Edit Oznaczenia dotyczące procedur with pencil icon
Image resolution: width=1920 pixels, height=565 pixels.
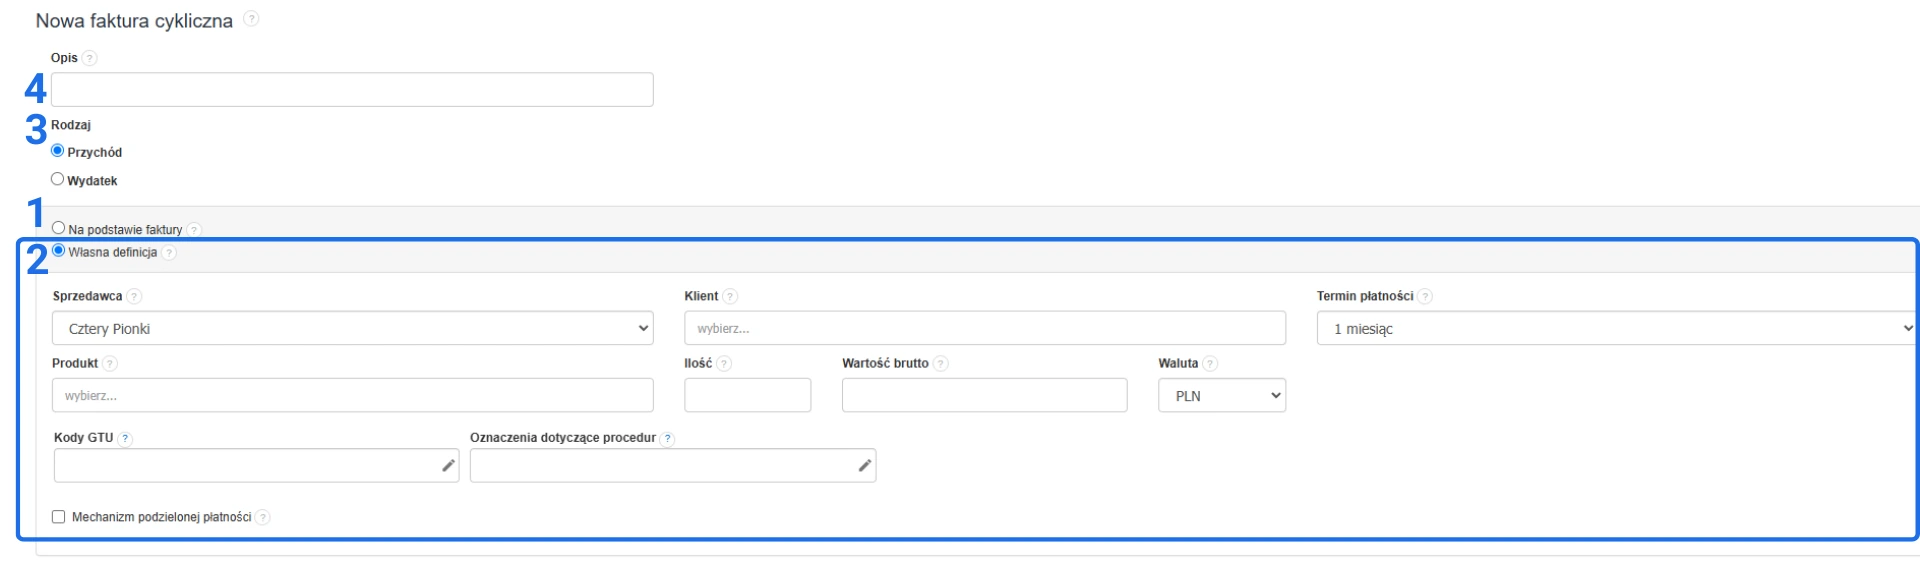(x=865, y=466)
